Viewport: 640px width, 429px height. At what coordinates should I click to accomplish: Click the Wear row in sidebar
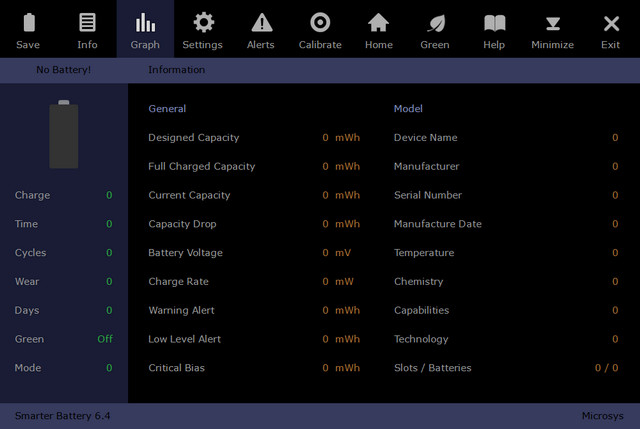[x=28, y=282]
